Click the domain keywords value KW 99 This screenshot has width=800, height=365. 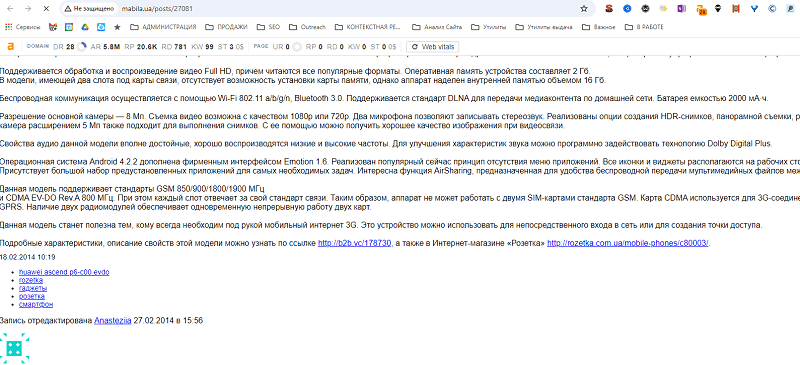click(203, 46)
